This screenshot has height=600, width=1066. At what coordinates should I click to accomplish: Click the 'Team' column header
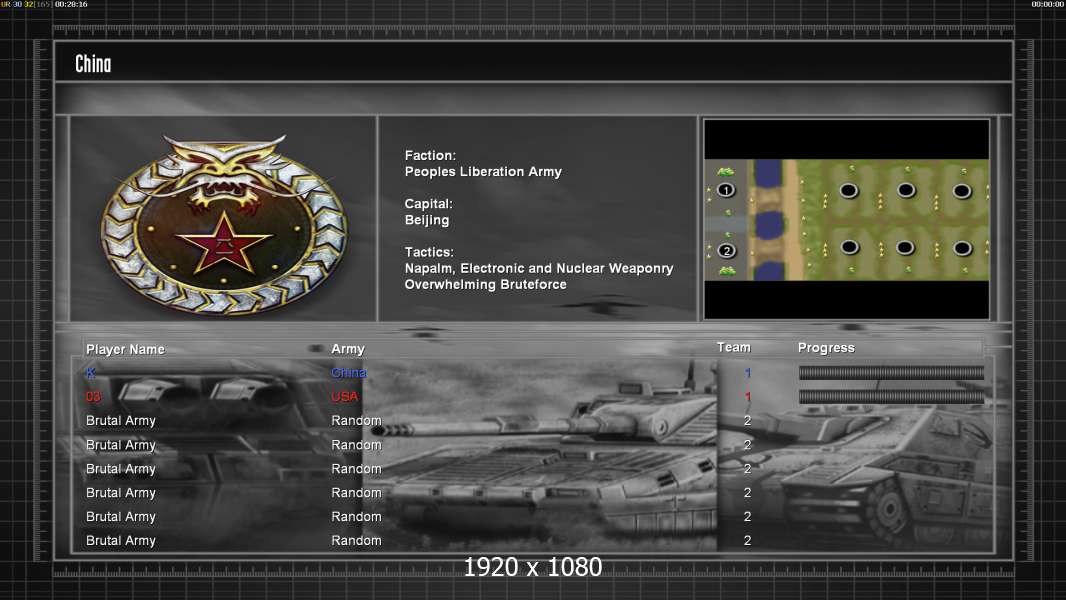(734, 347)
